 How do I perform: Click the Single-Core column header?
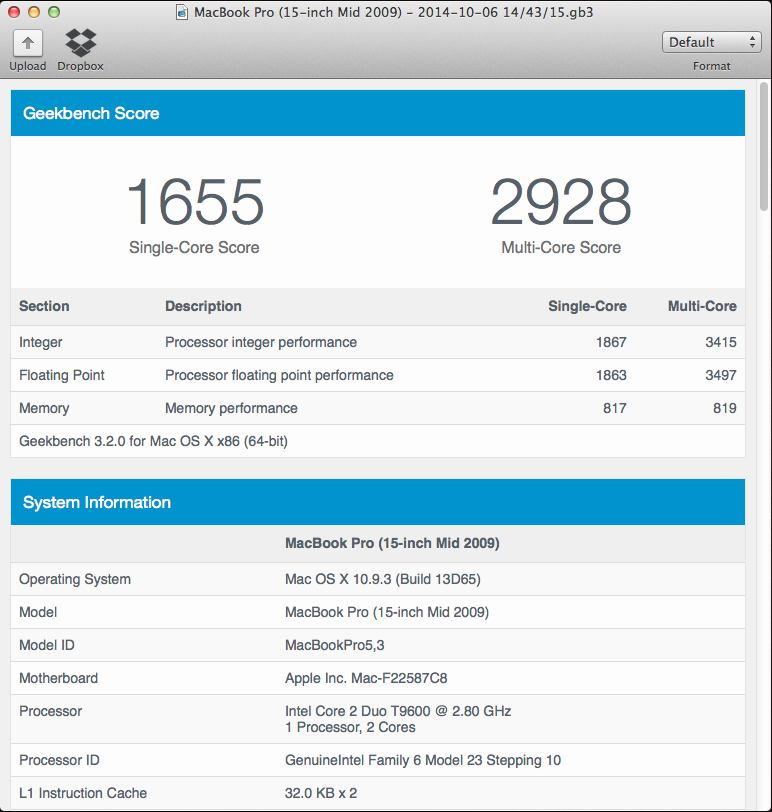pyautogui.click(x=587, y=306)
